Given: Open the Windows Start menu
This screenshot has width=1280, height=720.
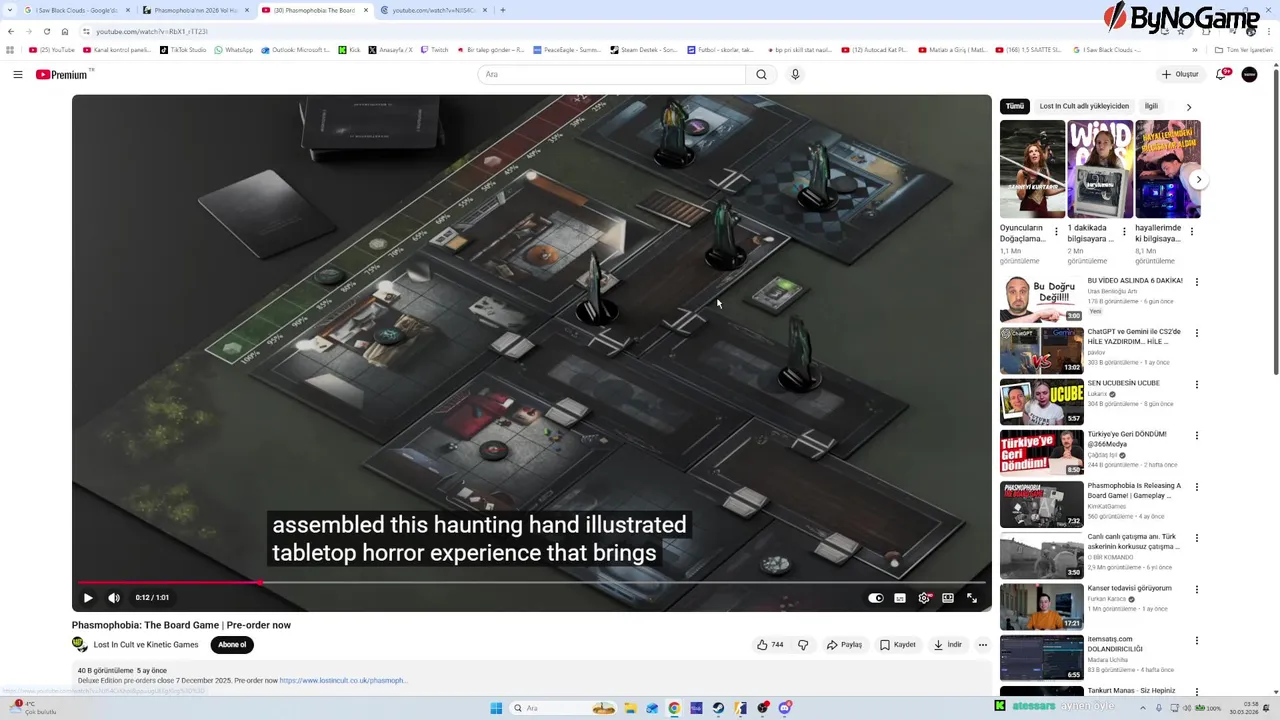Looking at the screenshot, I should coord(496,708).
